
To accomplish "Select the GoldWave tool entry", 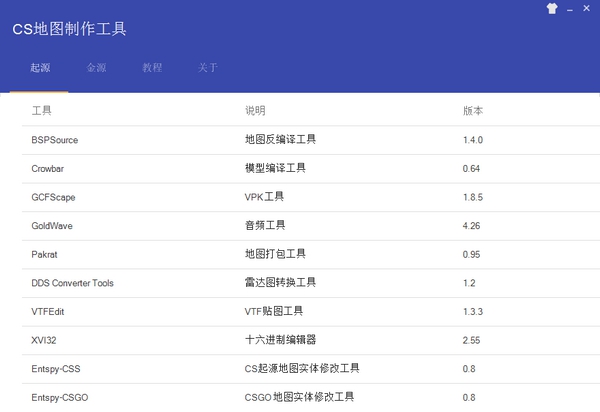I will tap(52, 226).
